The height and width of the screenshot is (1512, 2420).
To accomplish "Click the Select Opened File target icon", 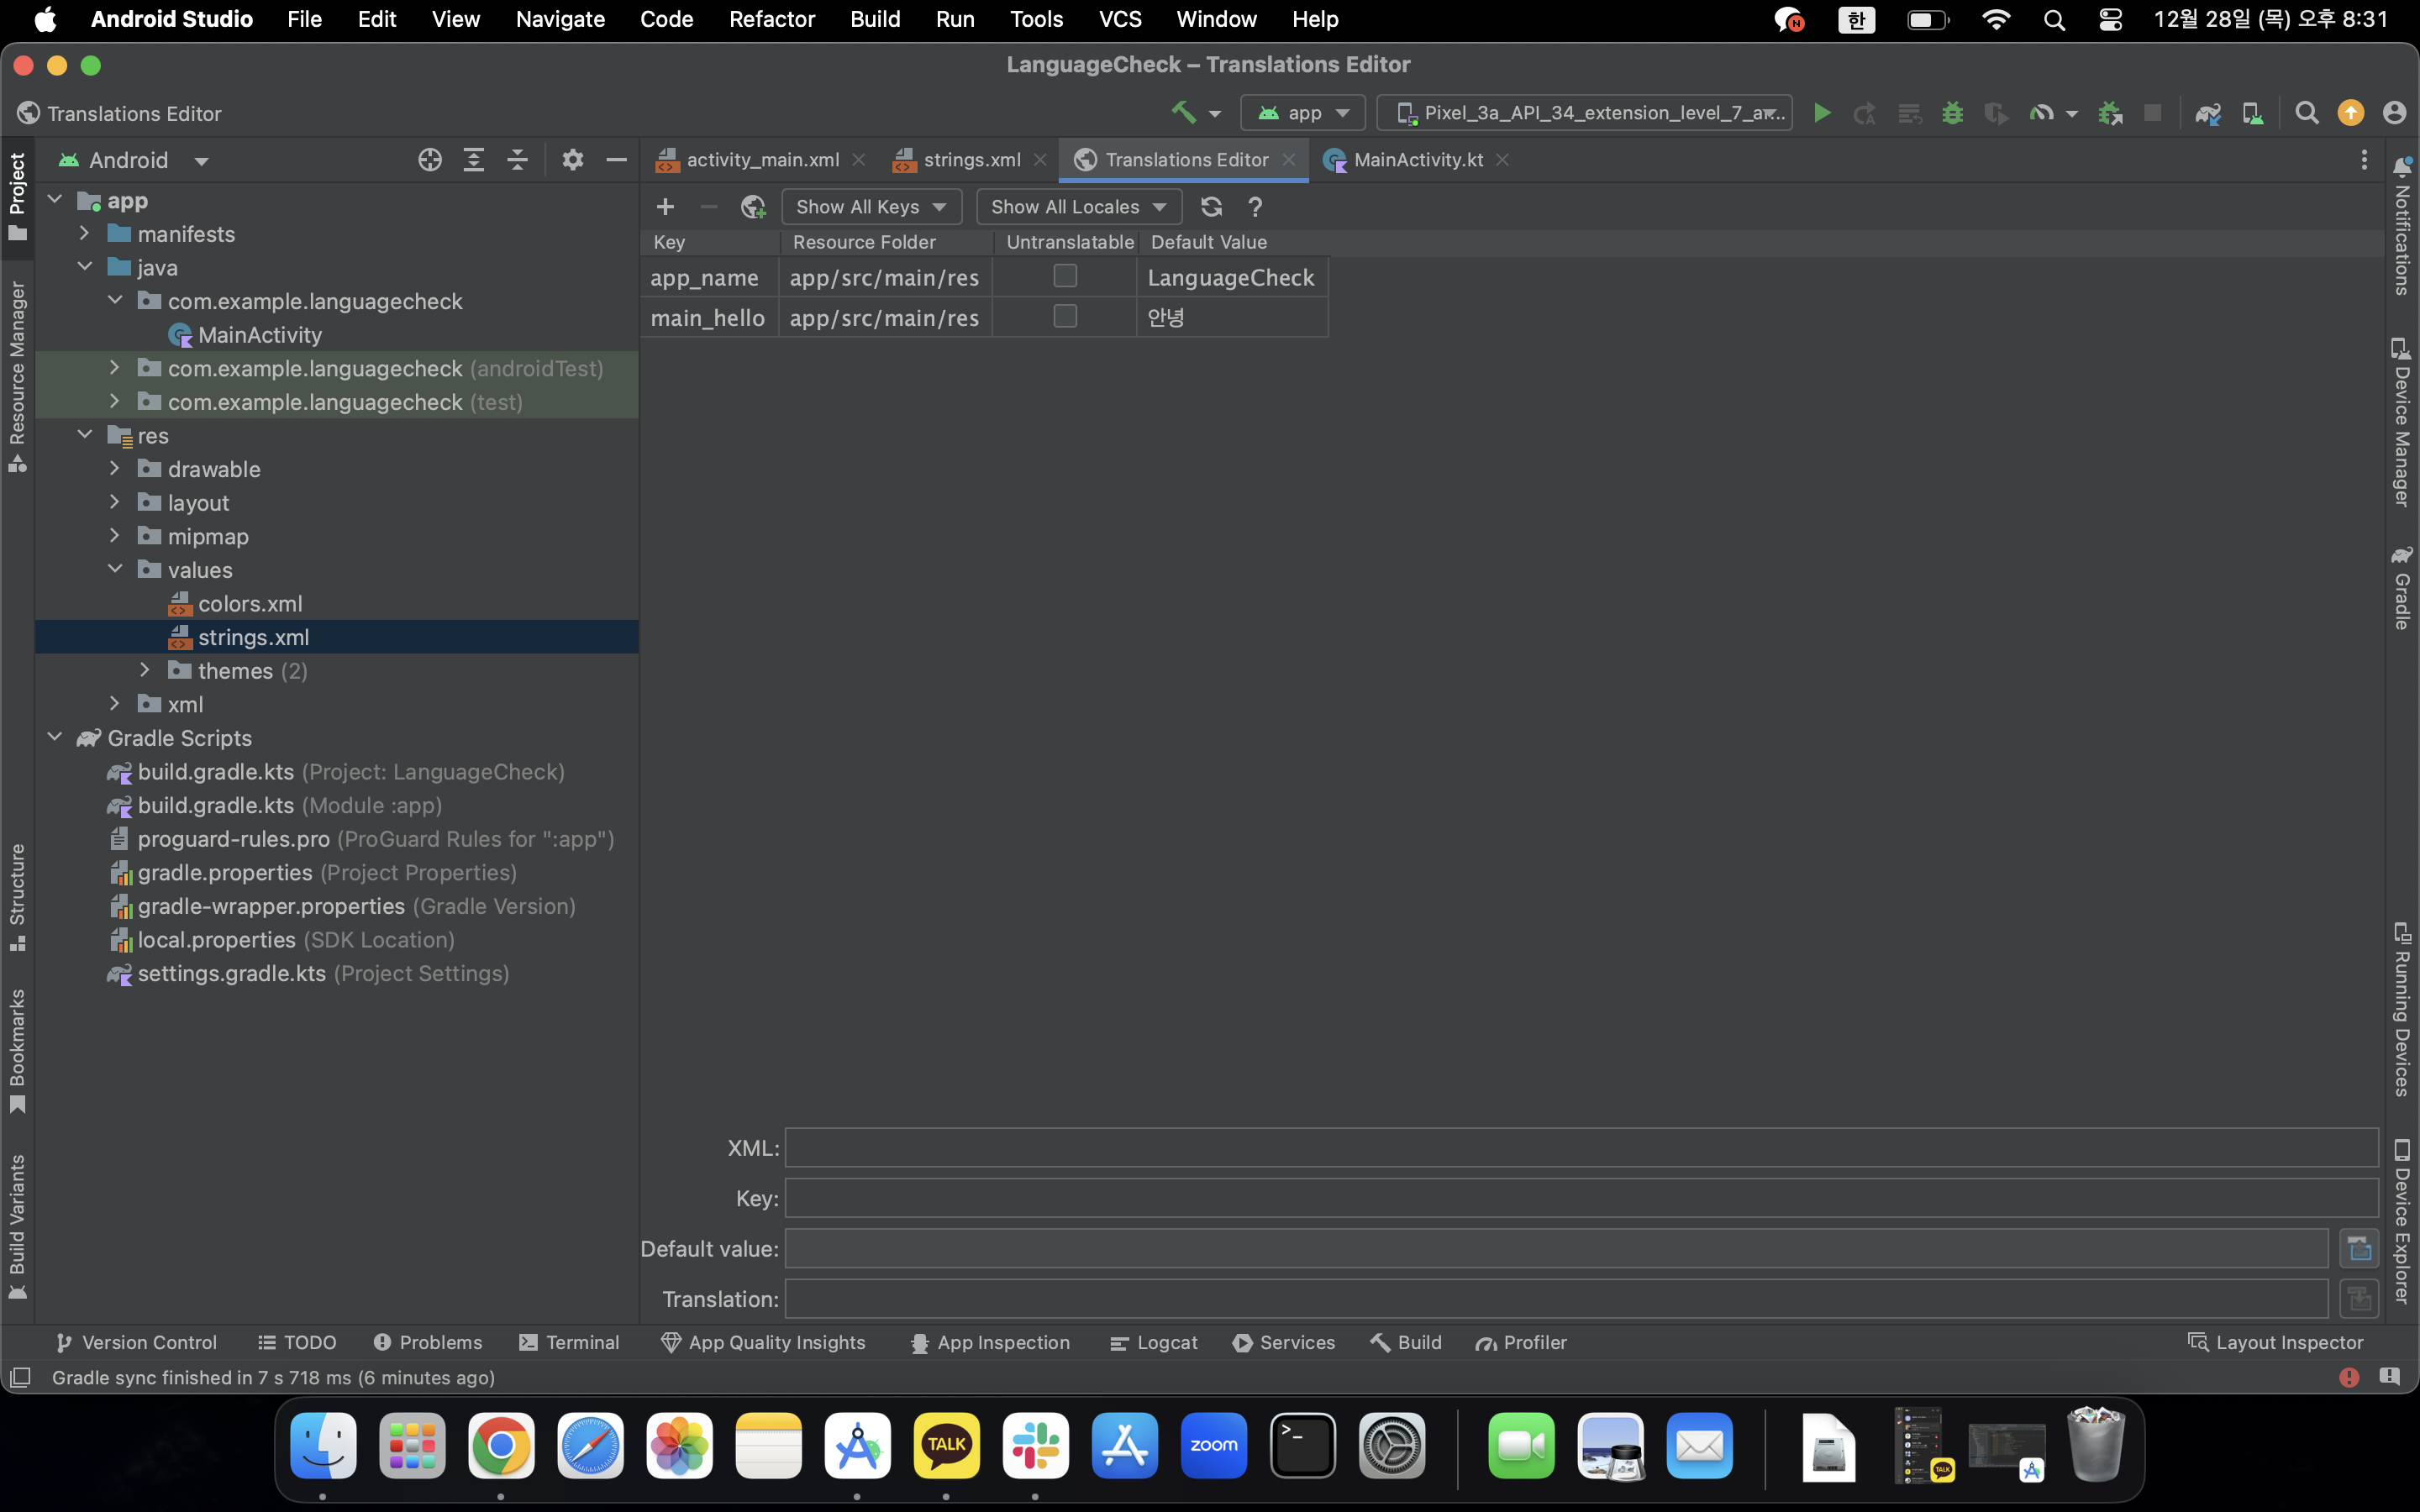I will click(x=430, y=160).
